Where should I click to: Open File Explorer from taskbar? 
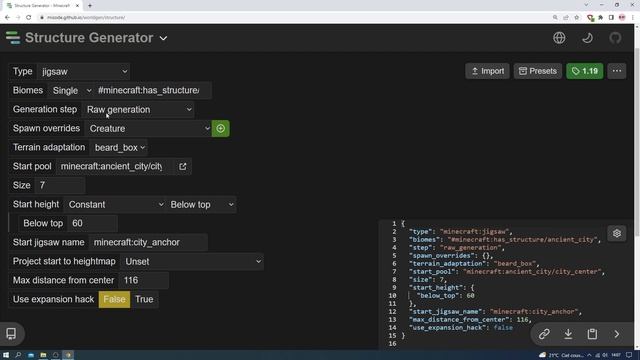click(x=43, y=355)
